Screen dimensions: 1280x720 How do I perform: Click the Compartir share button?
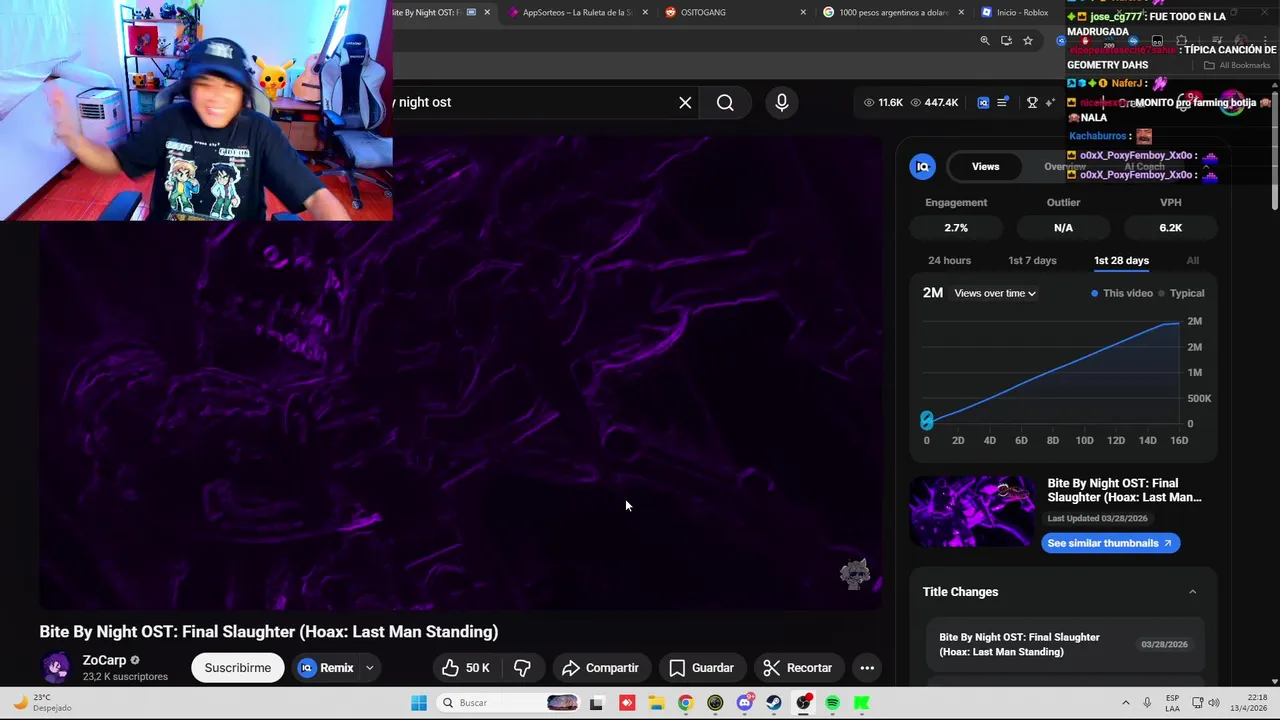[x=599, y=668]
